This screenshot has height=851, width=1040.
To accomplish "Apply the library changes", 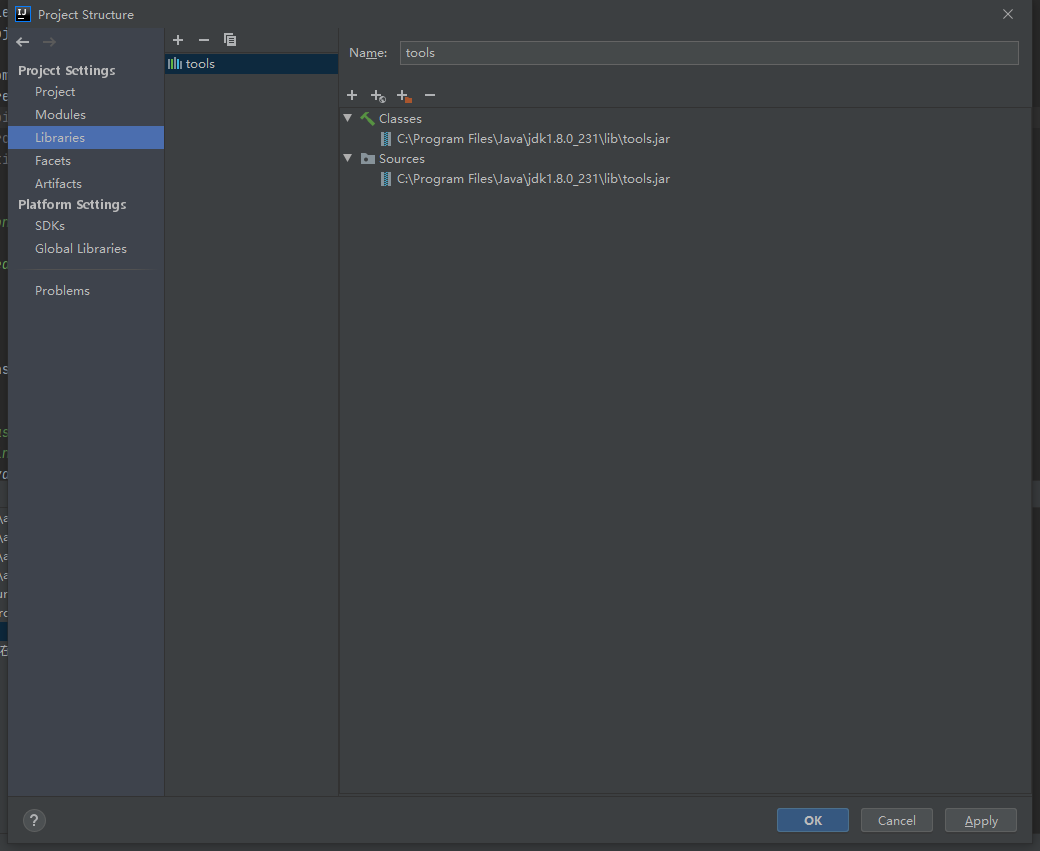I will point(981,820).
